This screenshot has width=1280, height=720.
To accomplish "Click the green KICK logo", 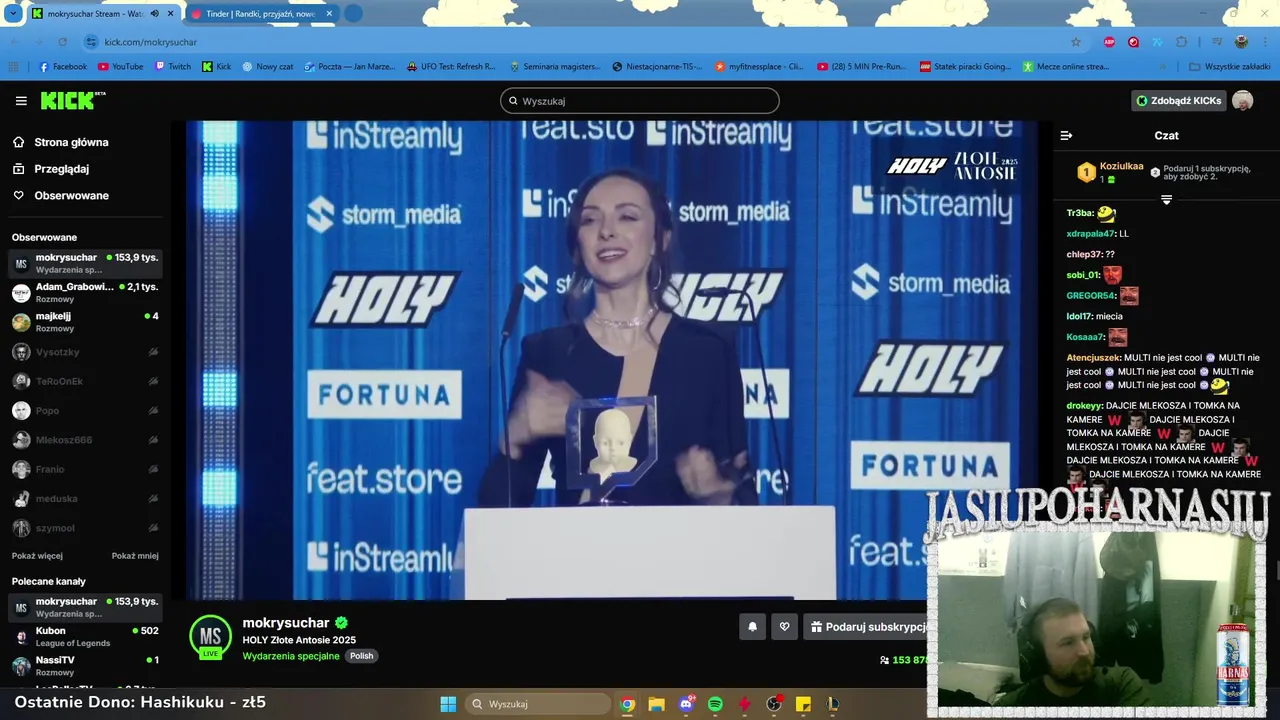I will (72, 100).
